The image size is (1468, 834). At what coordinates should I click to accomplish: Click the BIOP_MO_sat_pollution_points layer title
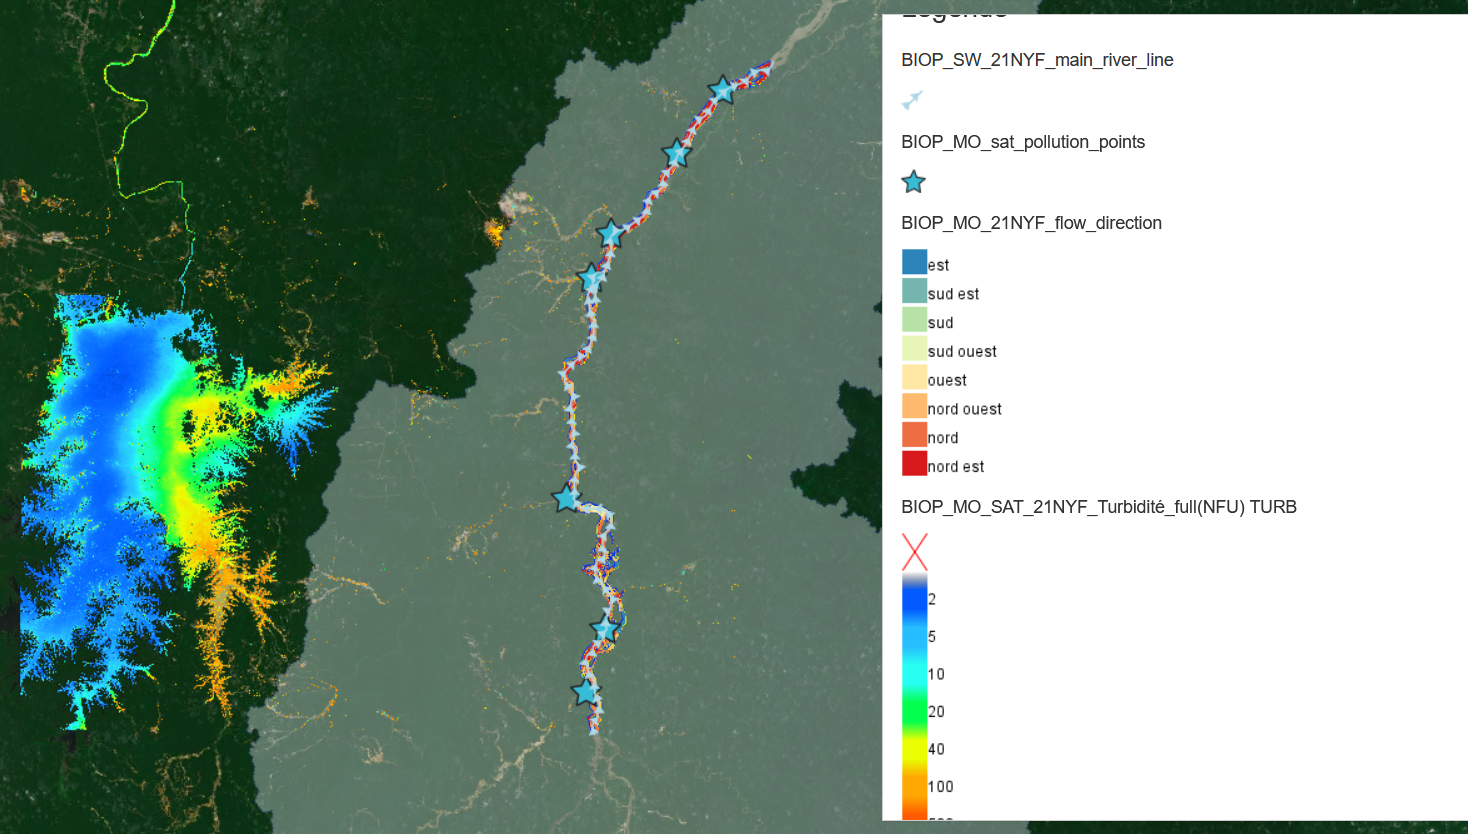pos(1022,142)
